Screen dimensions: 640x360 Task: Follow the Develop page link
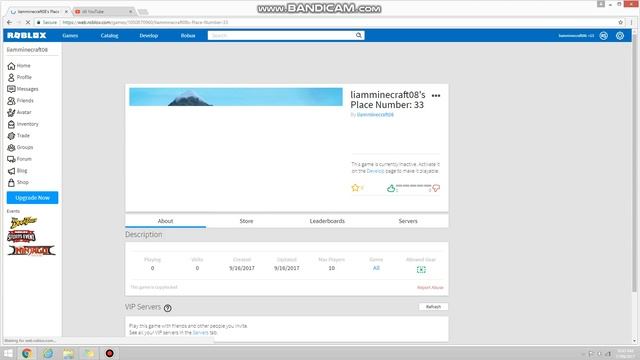tap(375, 171)
